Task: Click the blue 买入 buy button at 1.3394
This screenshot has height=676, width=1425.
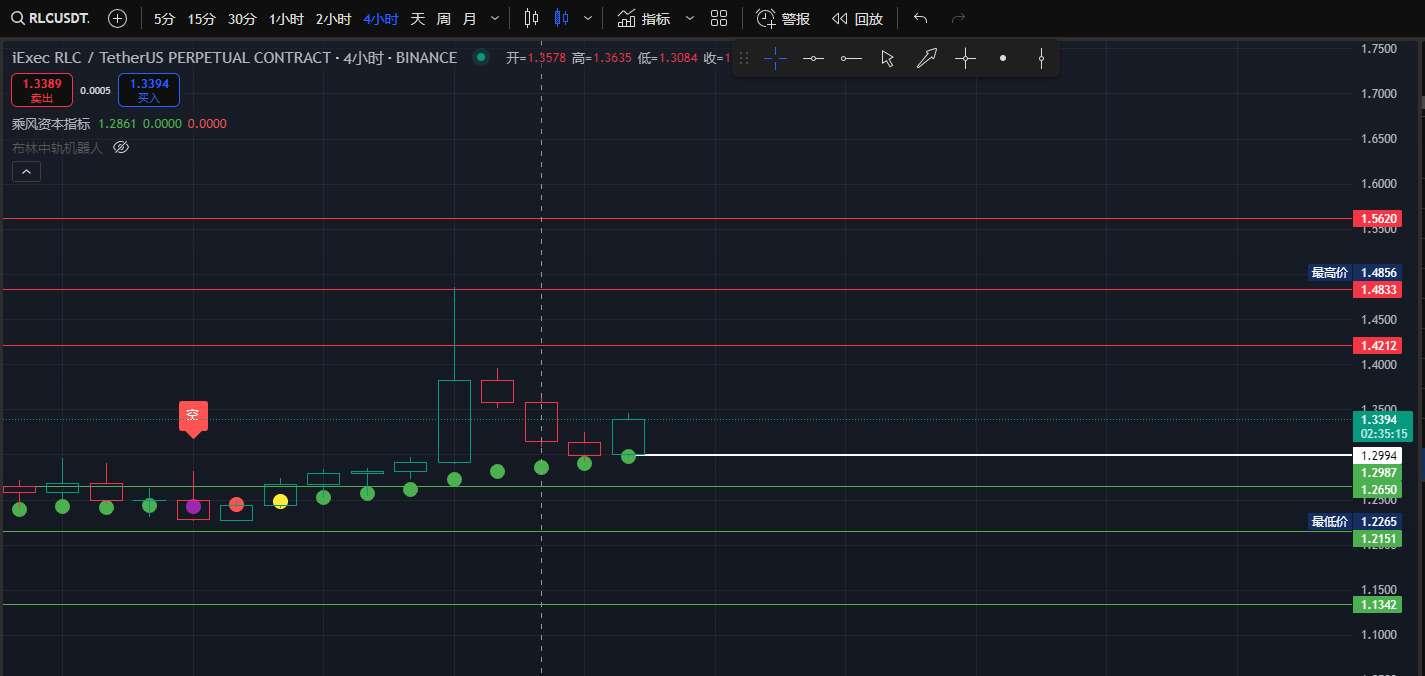Action: coord(149,90)
